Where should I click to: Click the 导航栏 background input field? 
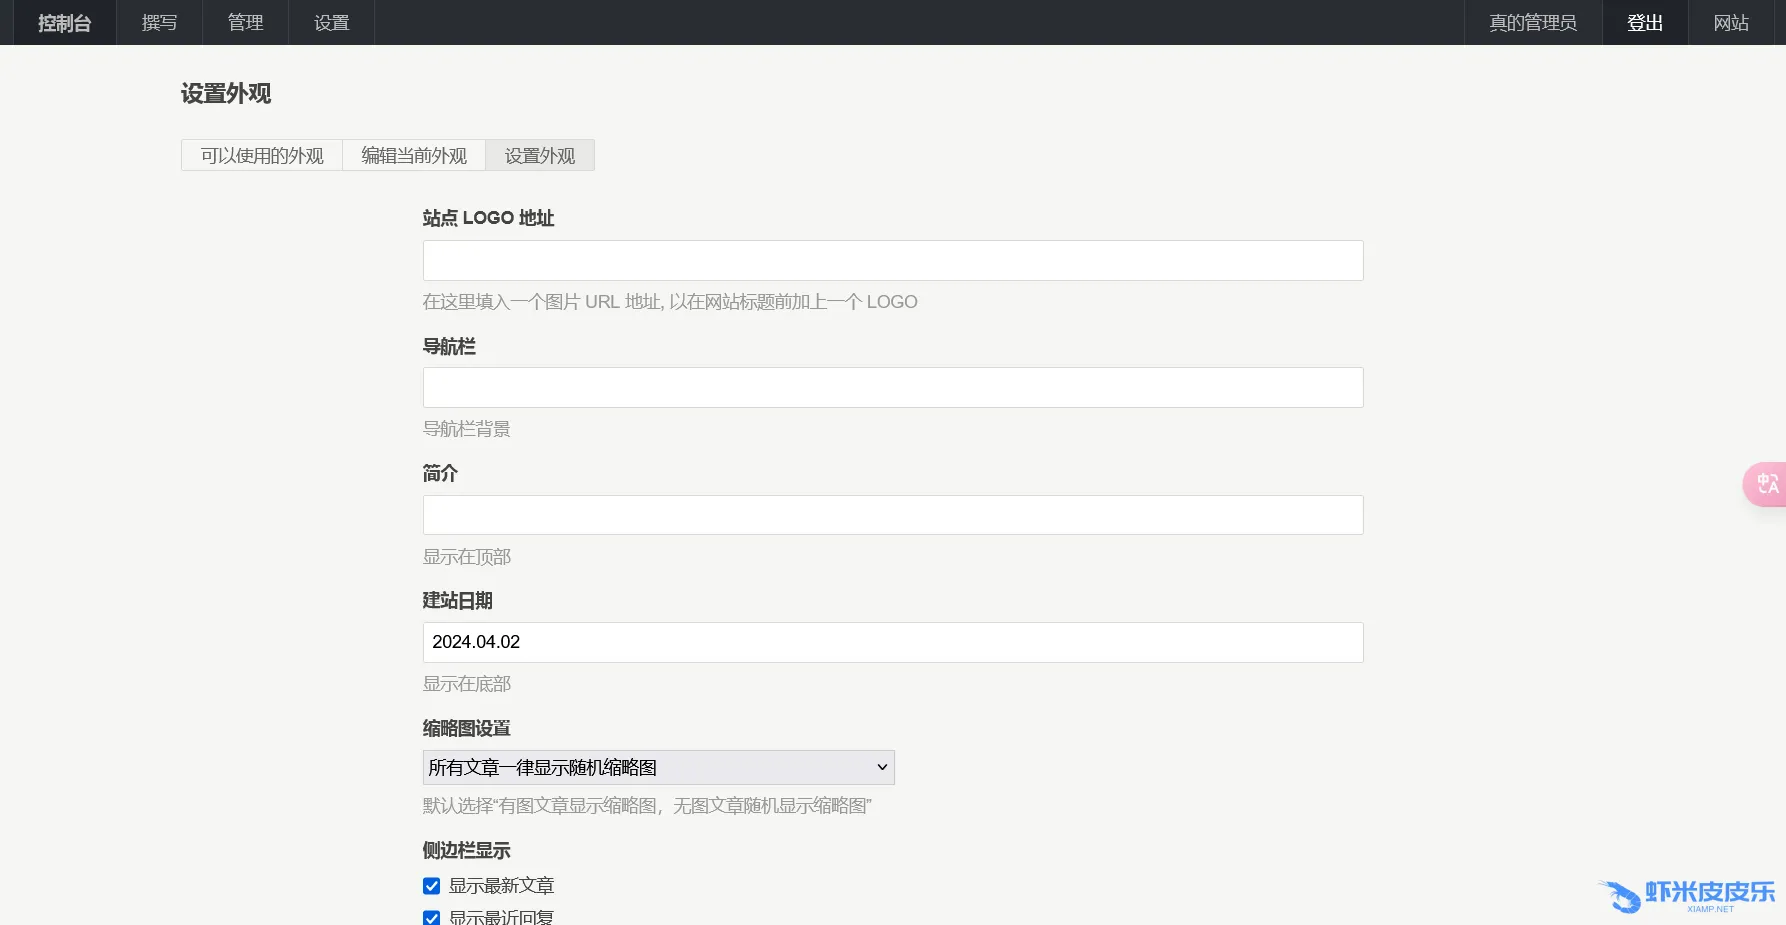point(892,388)
